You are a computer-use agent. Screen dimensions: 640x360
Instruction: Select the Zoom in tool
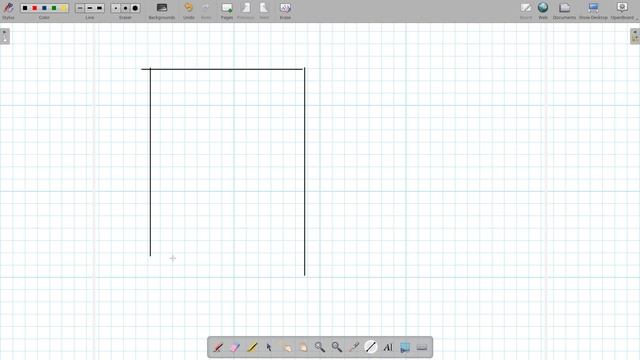point(320,347)
